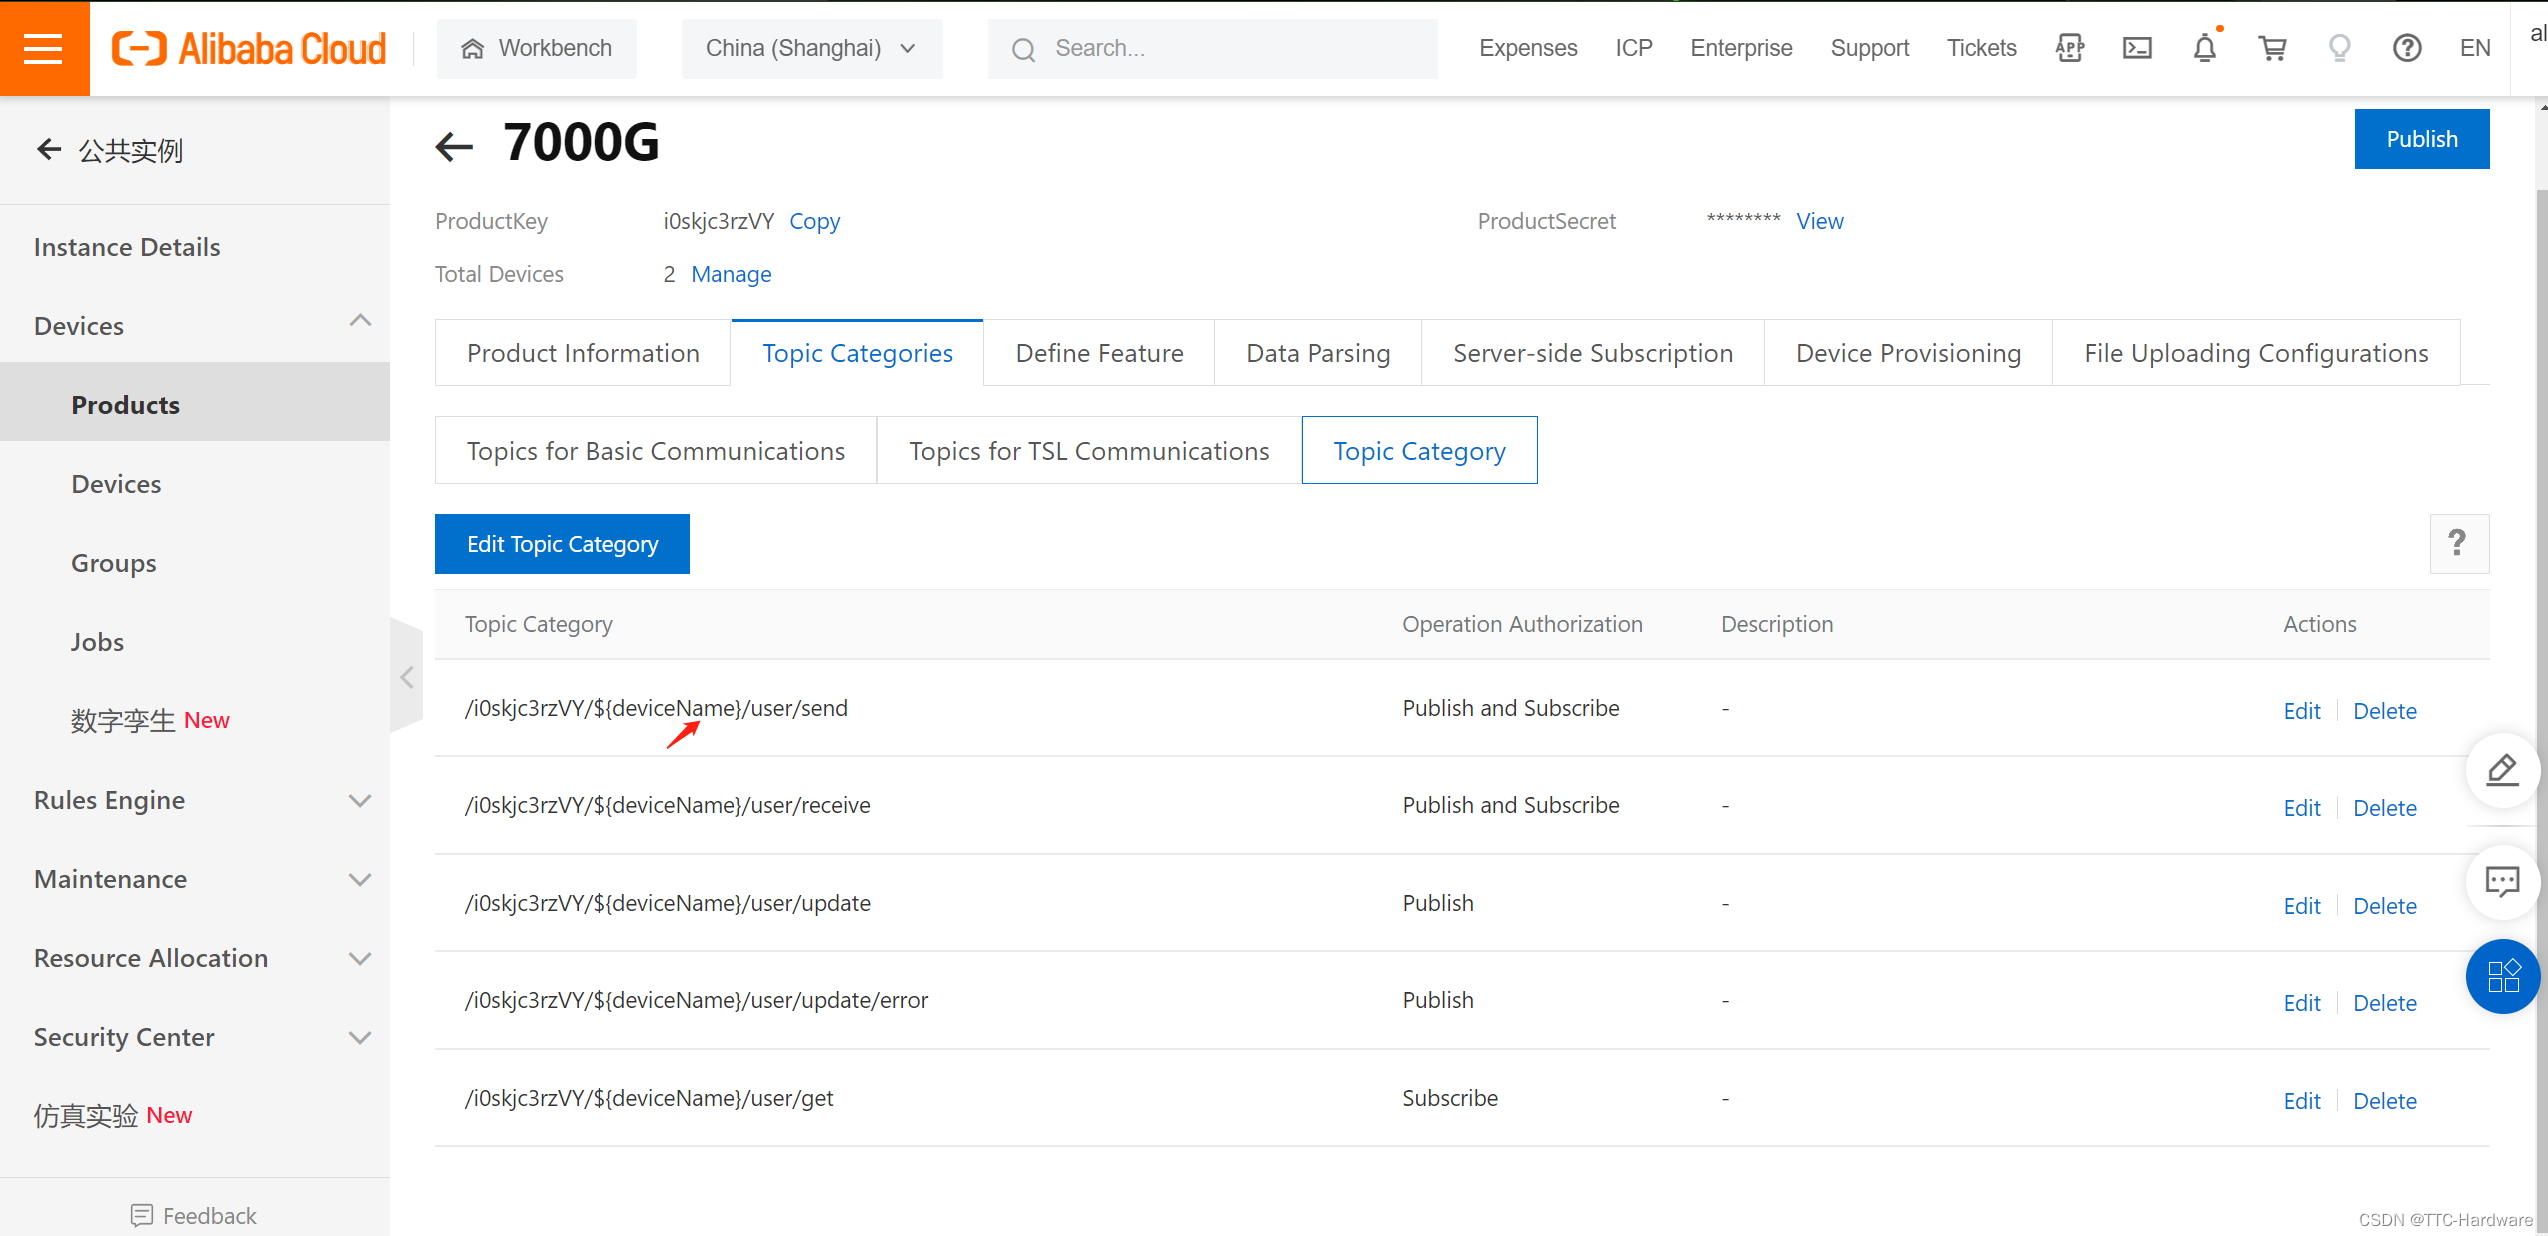Switch to Define Feature tab
This screenshot has height=1236, width=2548.
tap(1099, 353)
